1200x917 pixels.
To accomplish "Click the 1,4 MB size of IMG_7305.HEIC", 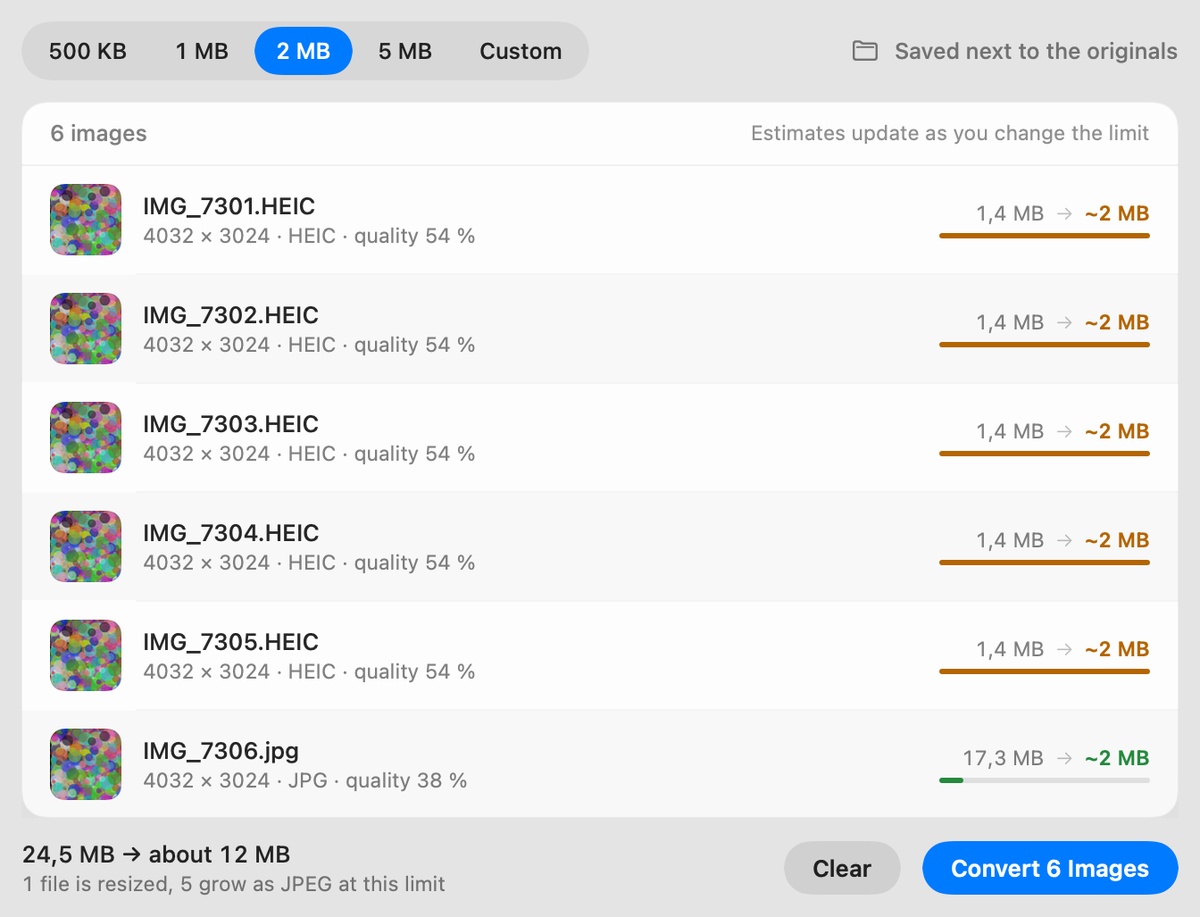I will click(1010, 649).
